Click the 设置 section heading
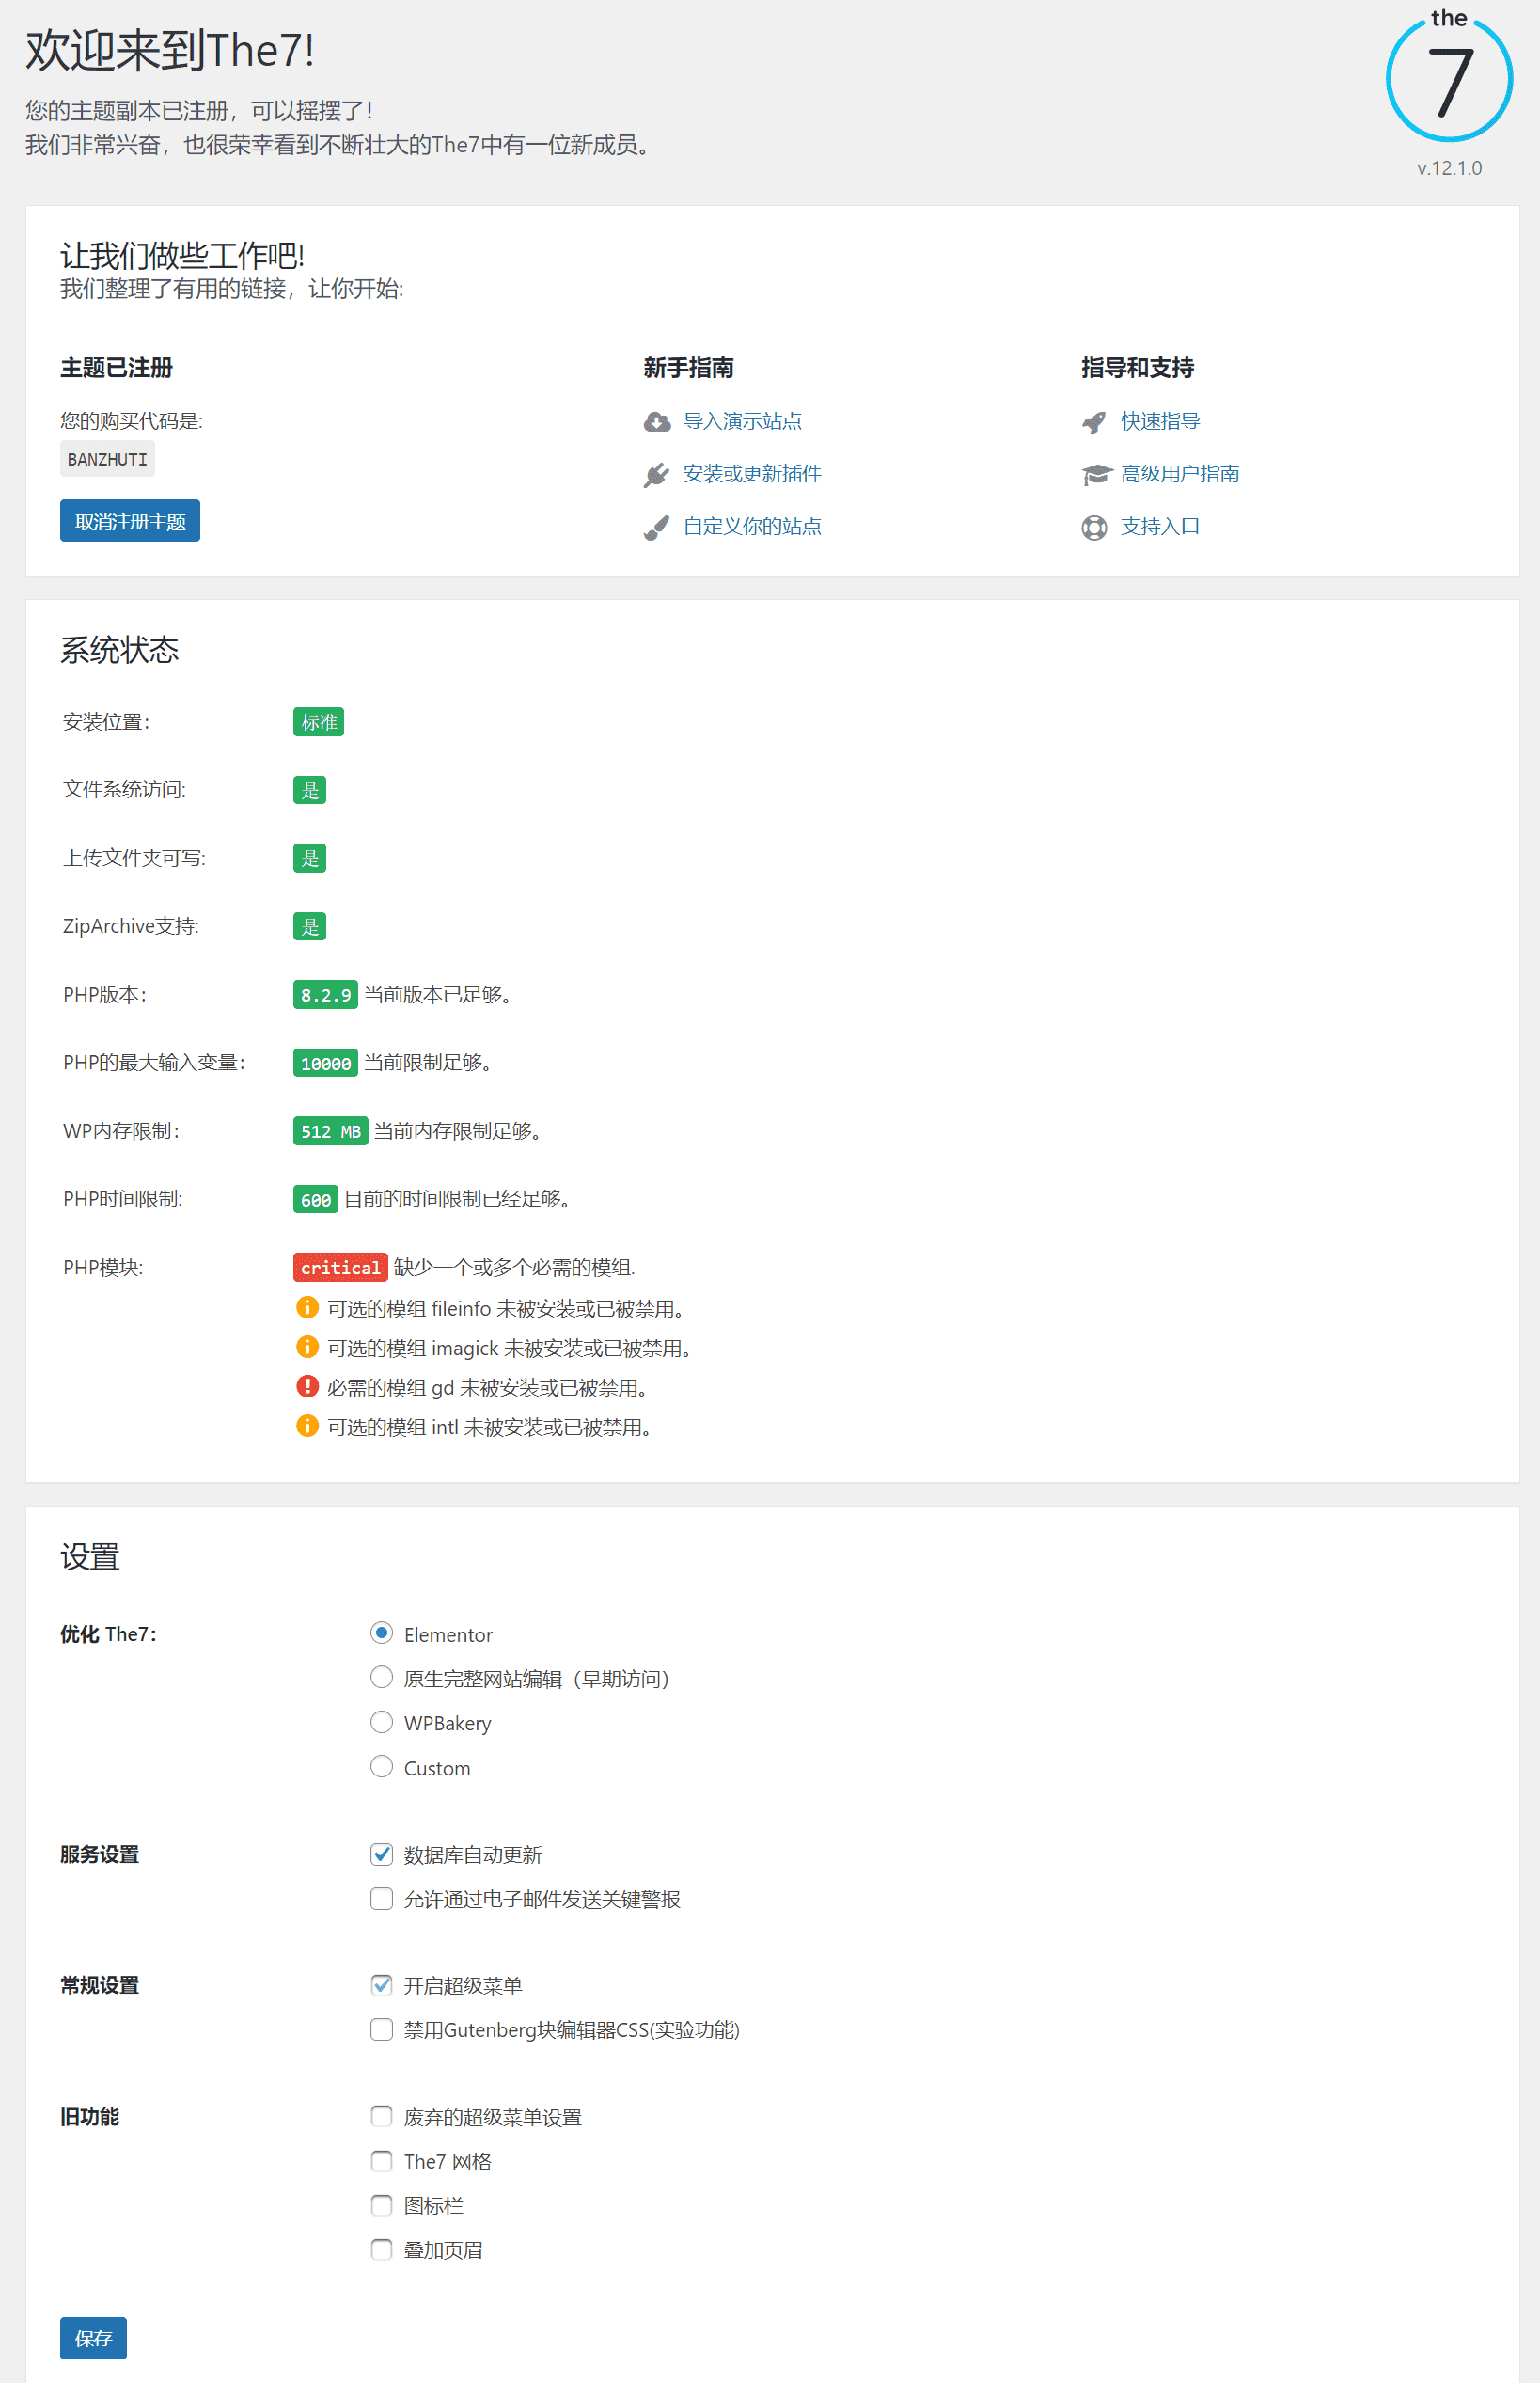 point(90,1556)
